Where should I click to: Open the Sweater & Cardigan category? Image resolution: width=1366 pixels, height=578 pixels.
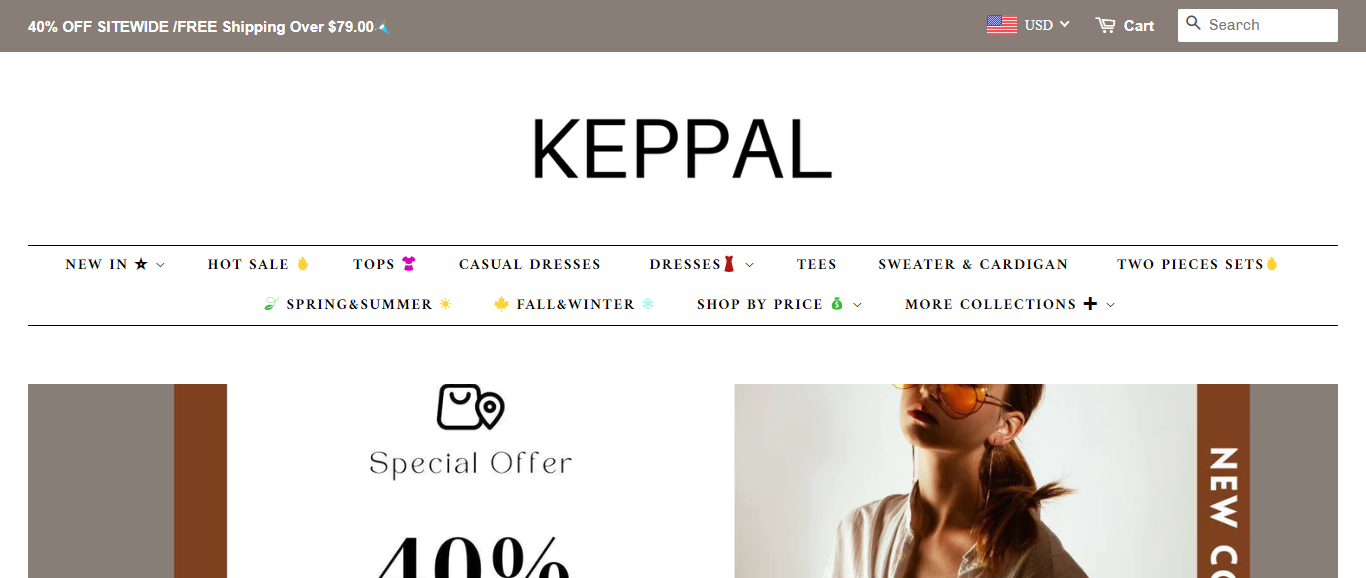point(973,264)
